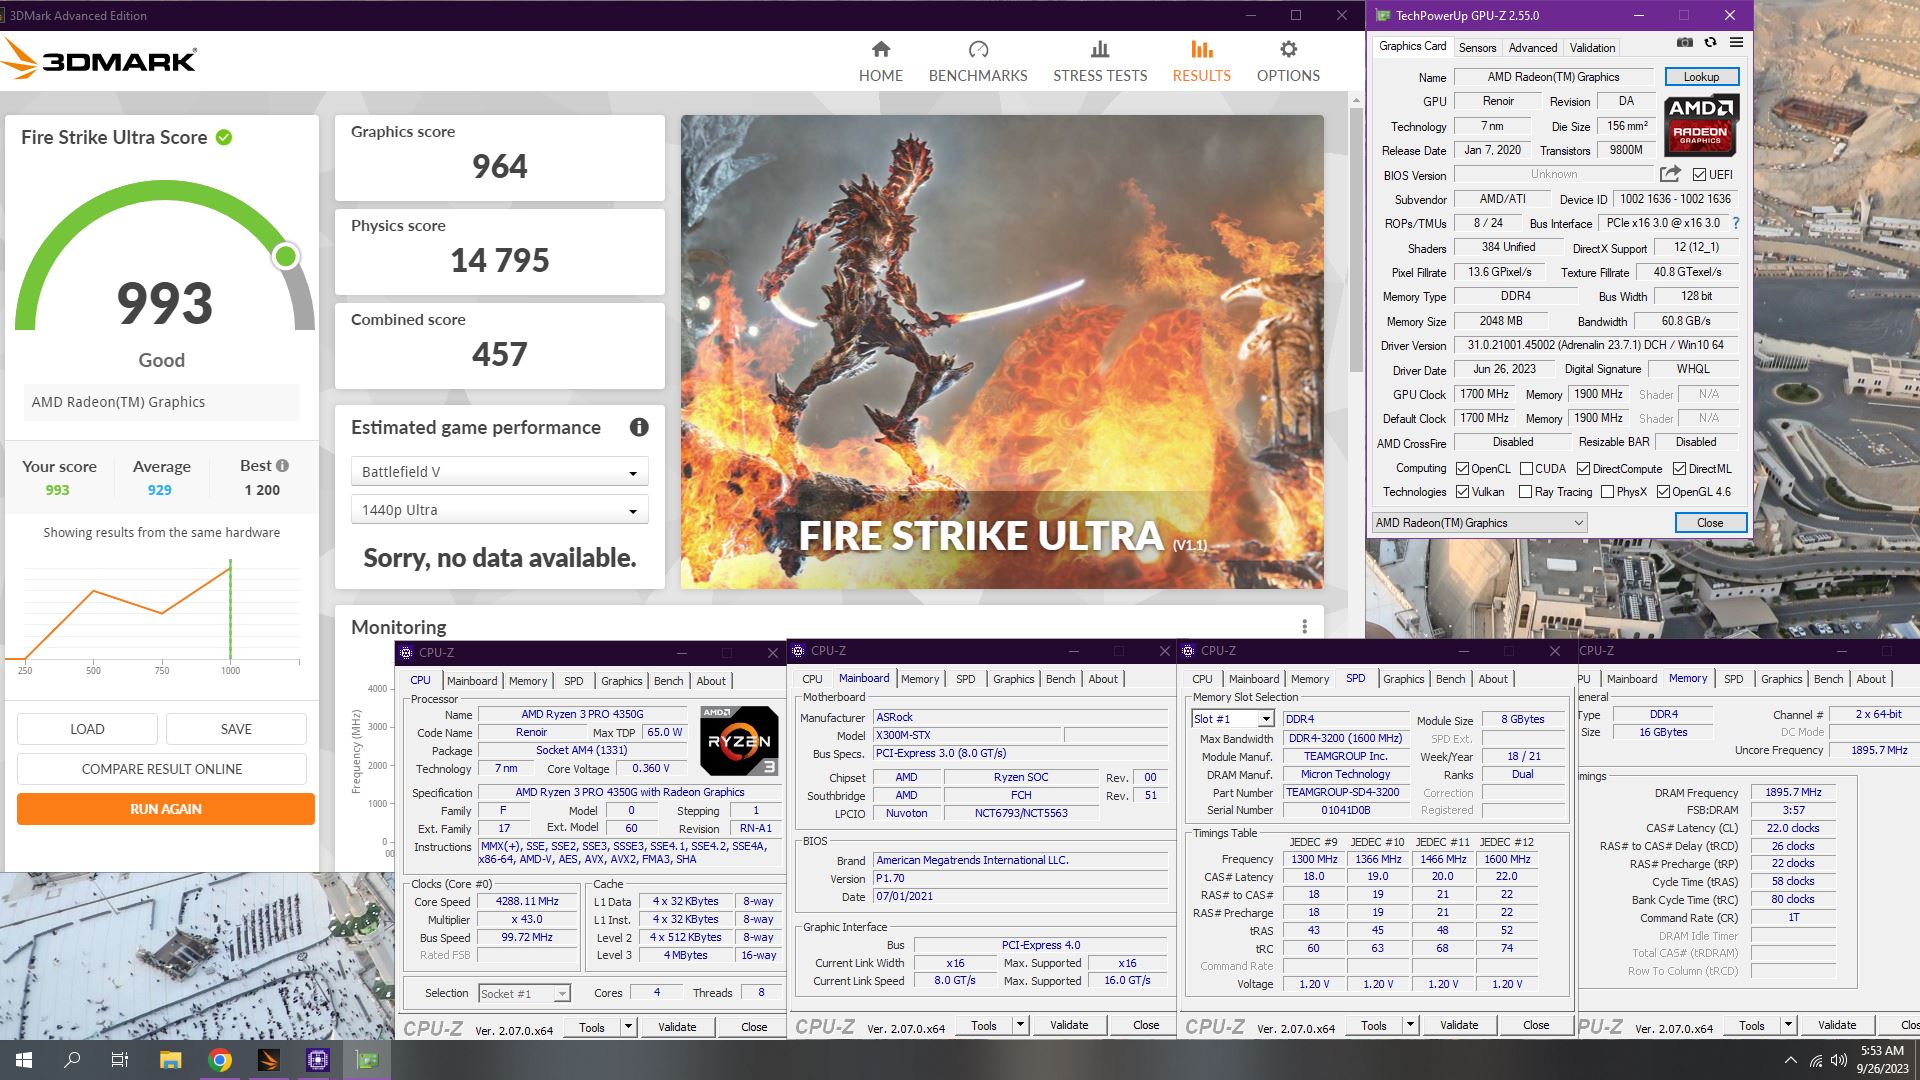Click the LOAD button in 3DMark

coord(87,729)
